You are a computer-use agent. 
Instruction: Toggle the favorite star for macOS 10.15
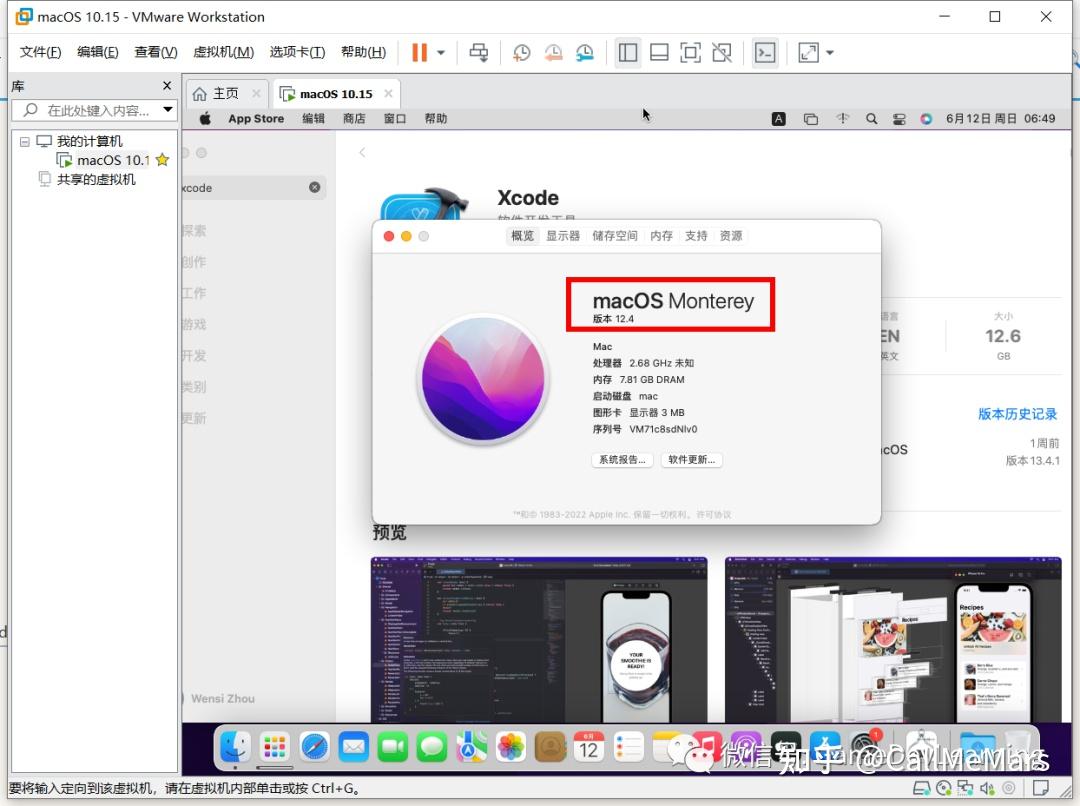[x=163, y=160]
